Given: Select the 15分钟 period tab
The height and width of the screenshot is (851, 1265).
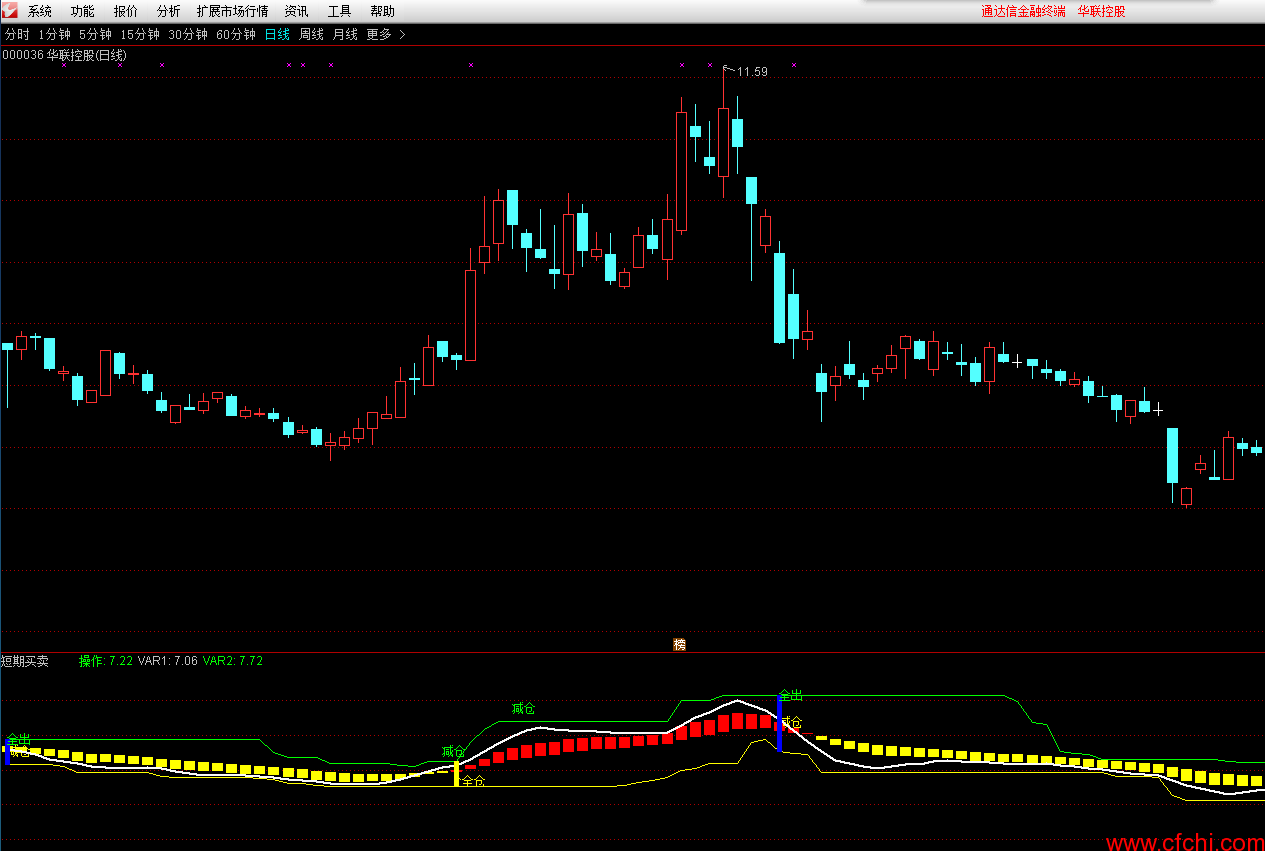Looking at the screenshot, I should click(x=140, y=34).
